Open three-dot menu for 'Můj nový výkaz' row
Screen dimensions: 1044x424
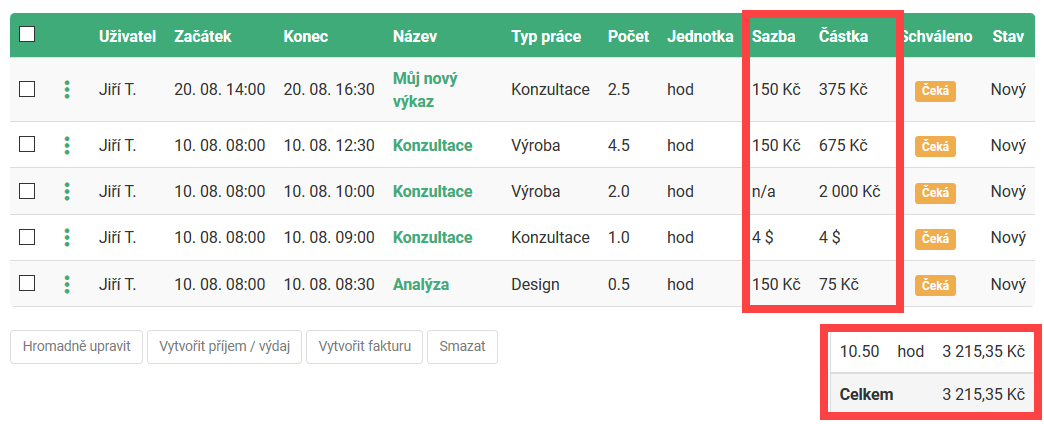click(67, 89)
